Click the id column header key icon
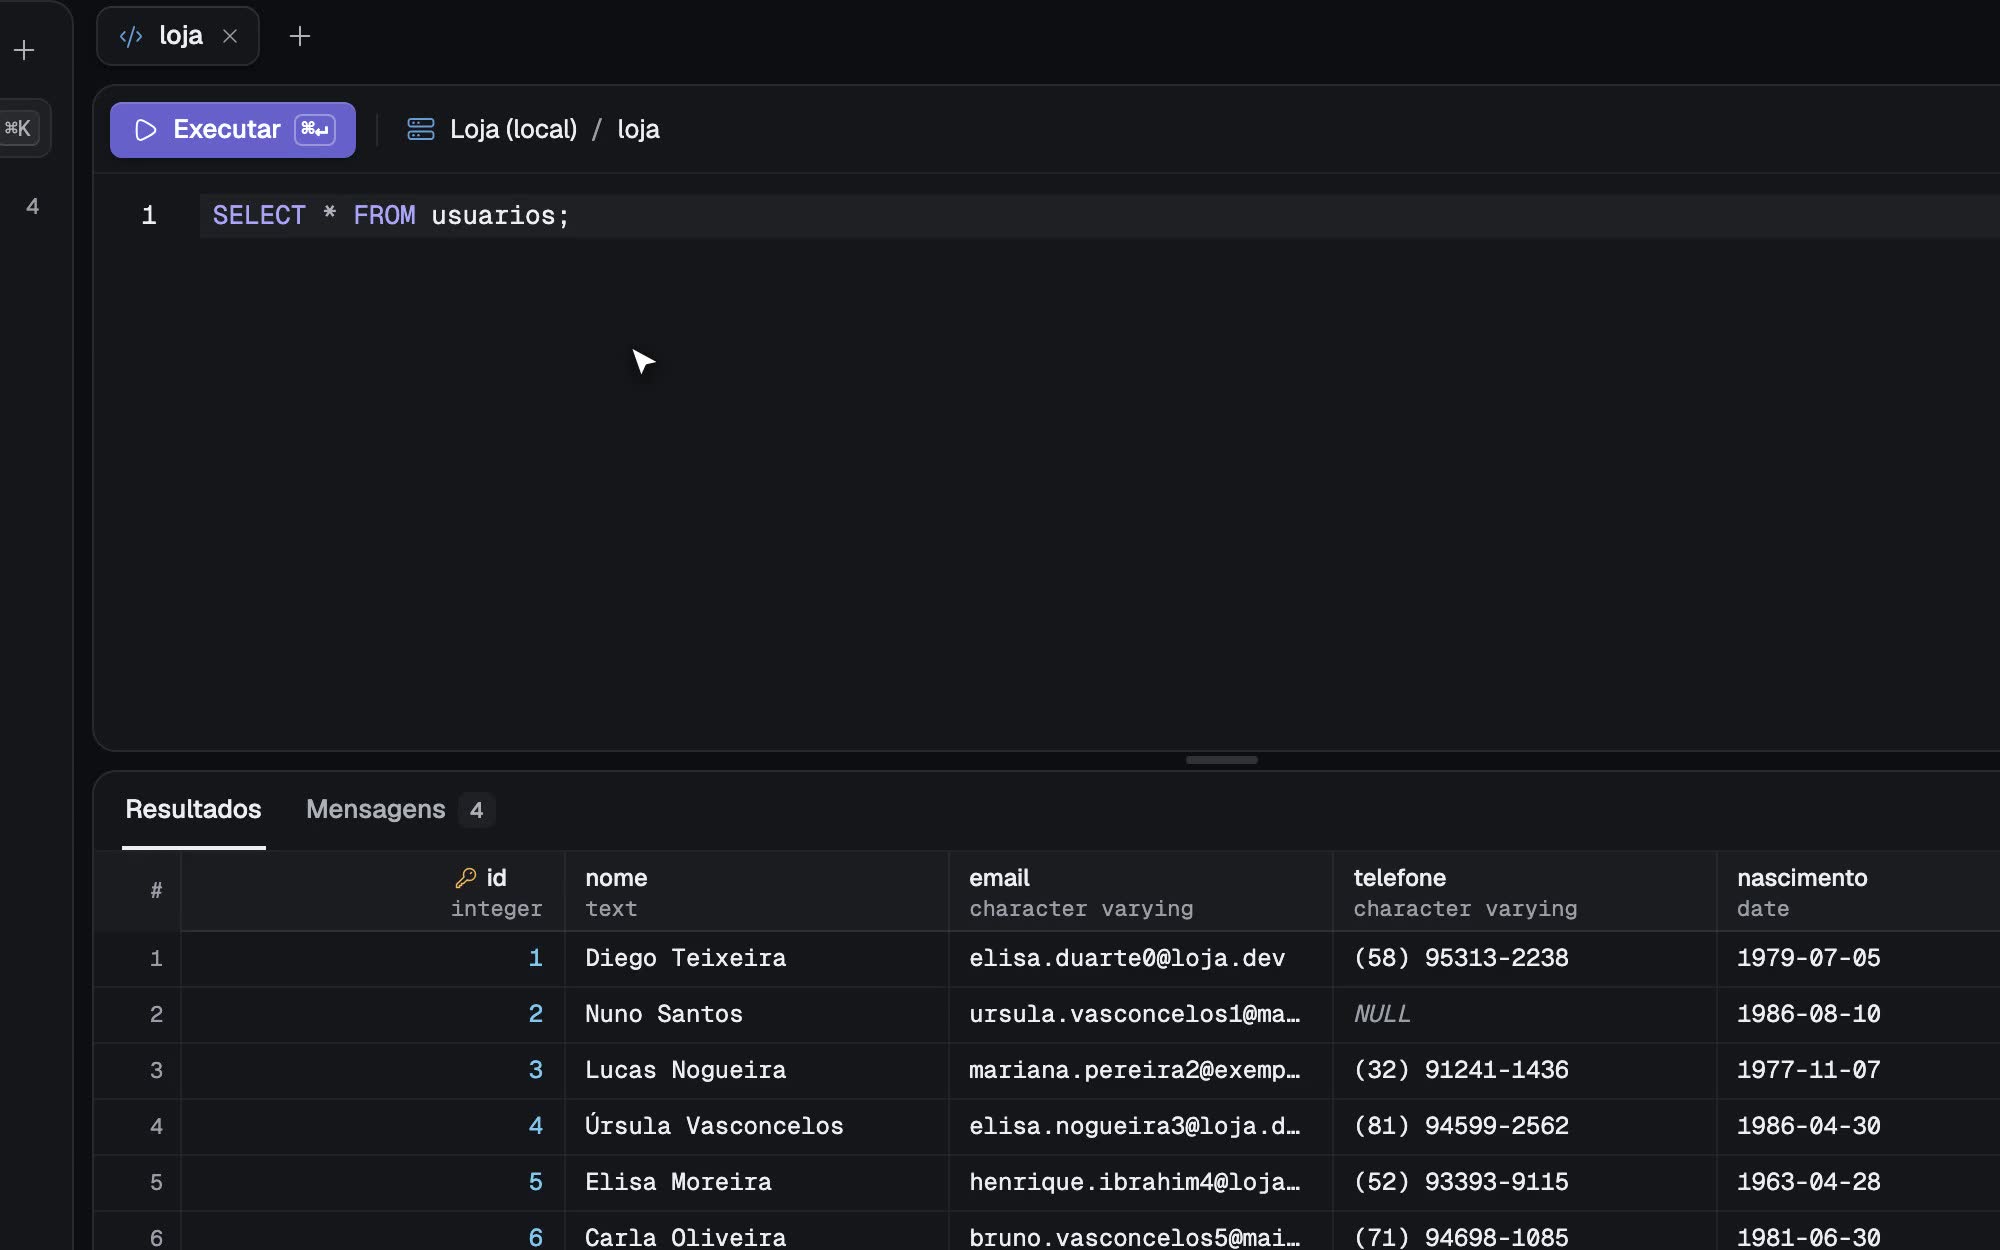 465,878
